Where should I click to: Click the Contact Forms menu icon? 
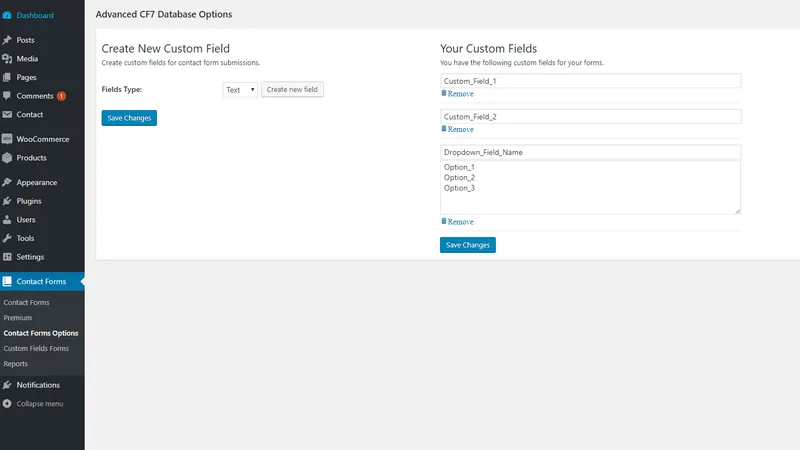pos(7,281)
